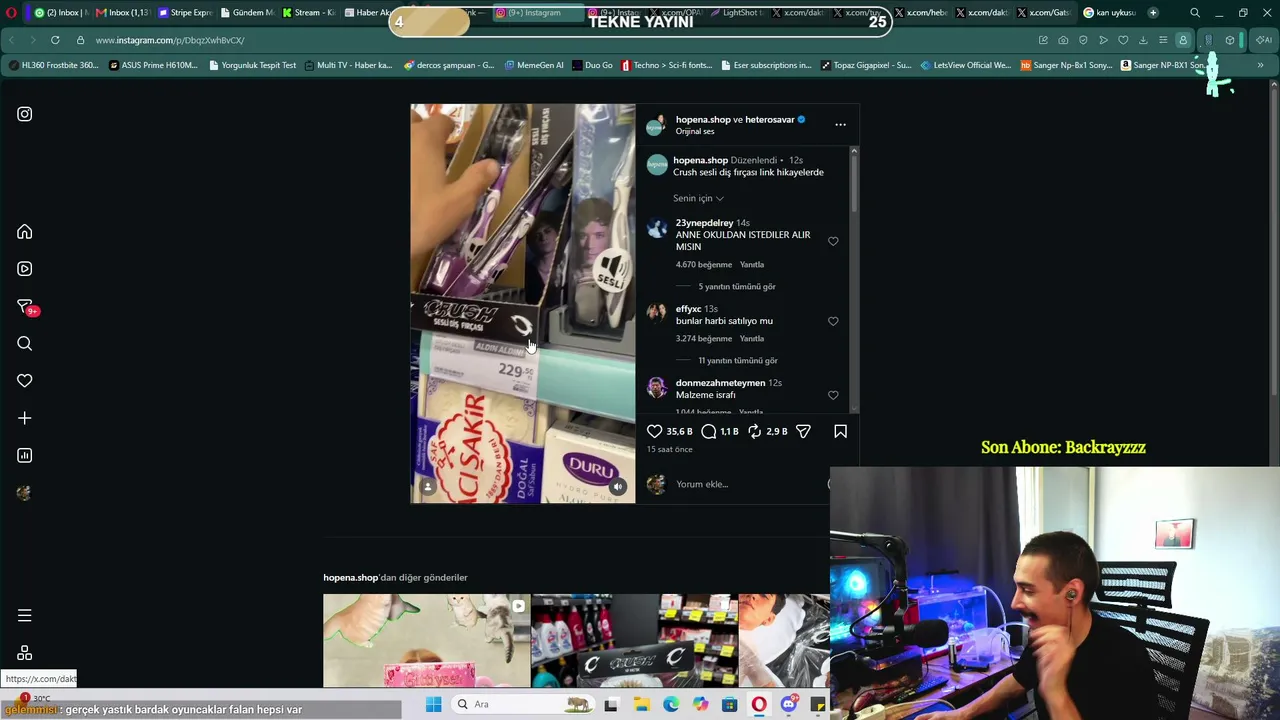Reply to 23ynepdelrey's comment via Yanıtla
This screenshot has height=720, width=1280.
[751, 265]
